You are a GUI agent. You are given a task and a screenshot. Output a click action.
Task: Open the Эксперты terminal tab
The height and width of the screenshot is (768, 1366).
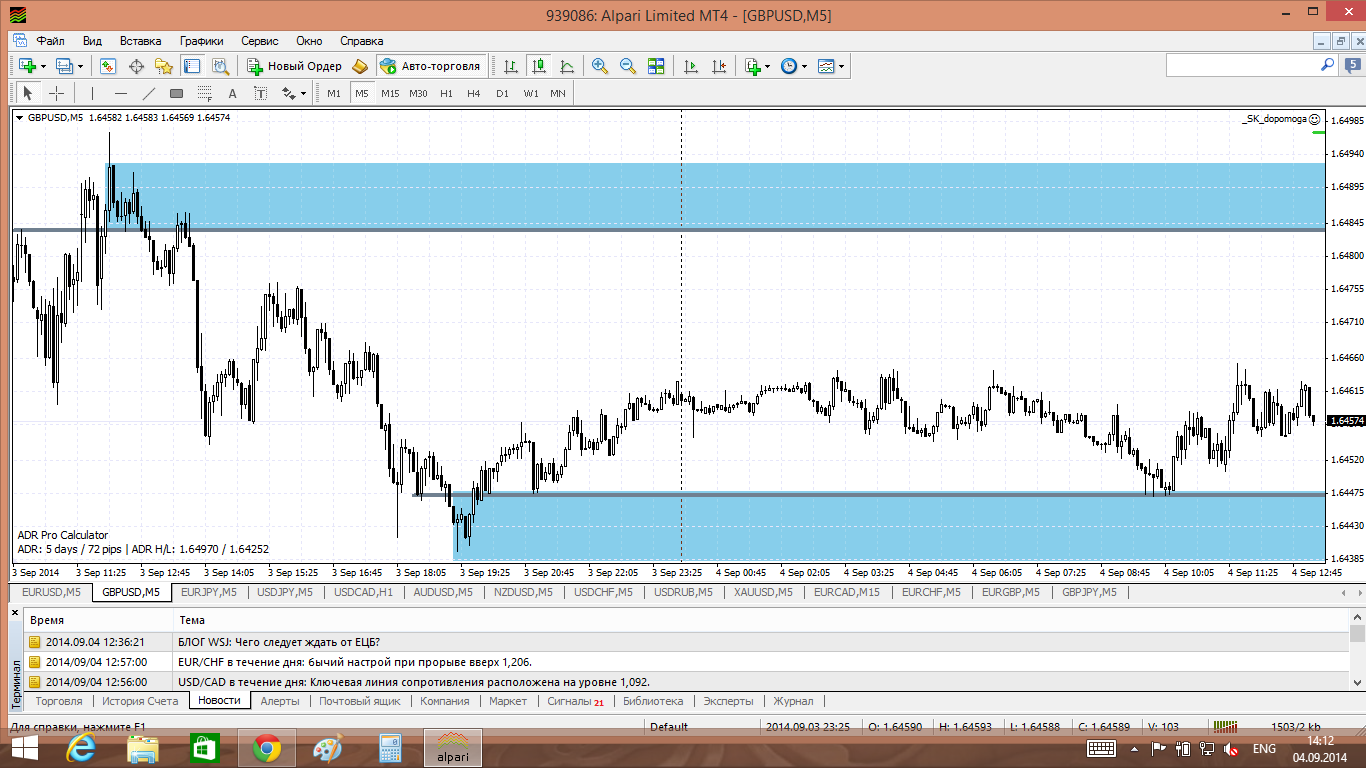728,701
